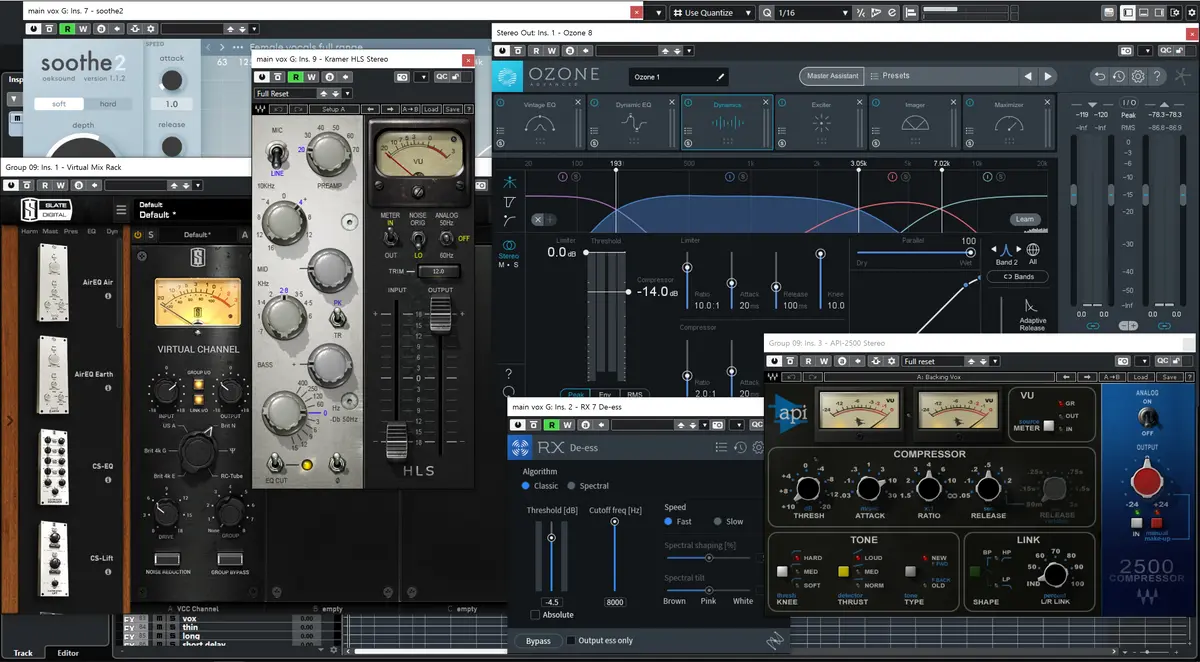Open the Ozone settings gear

1138,76
